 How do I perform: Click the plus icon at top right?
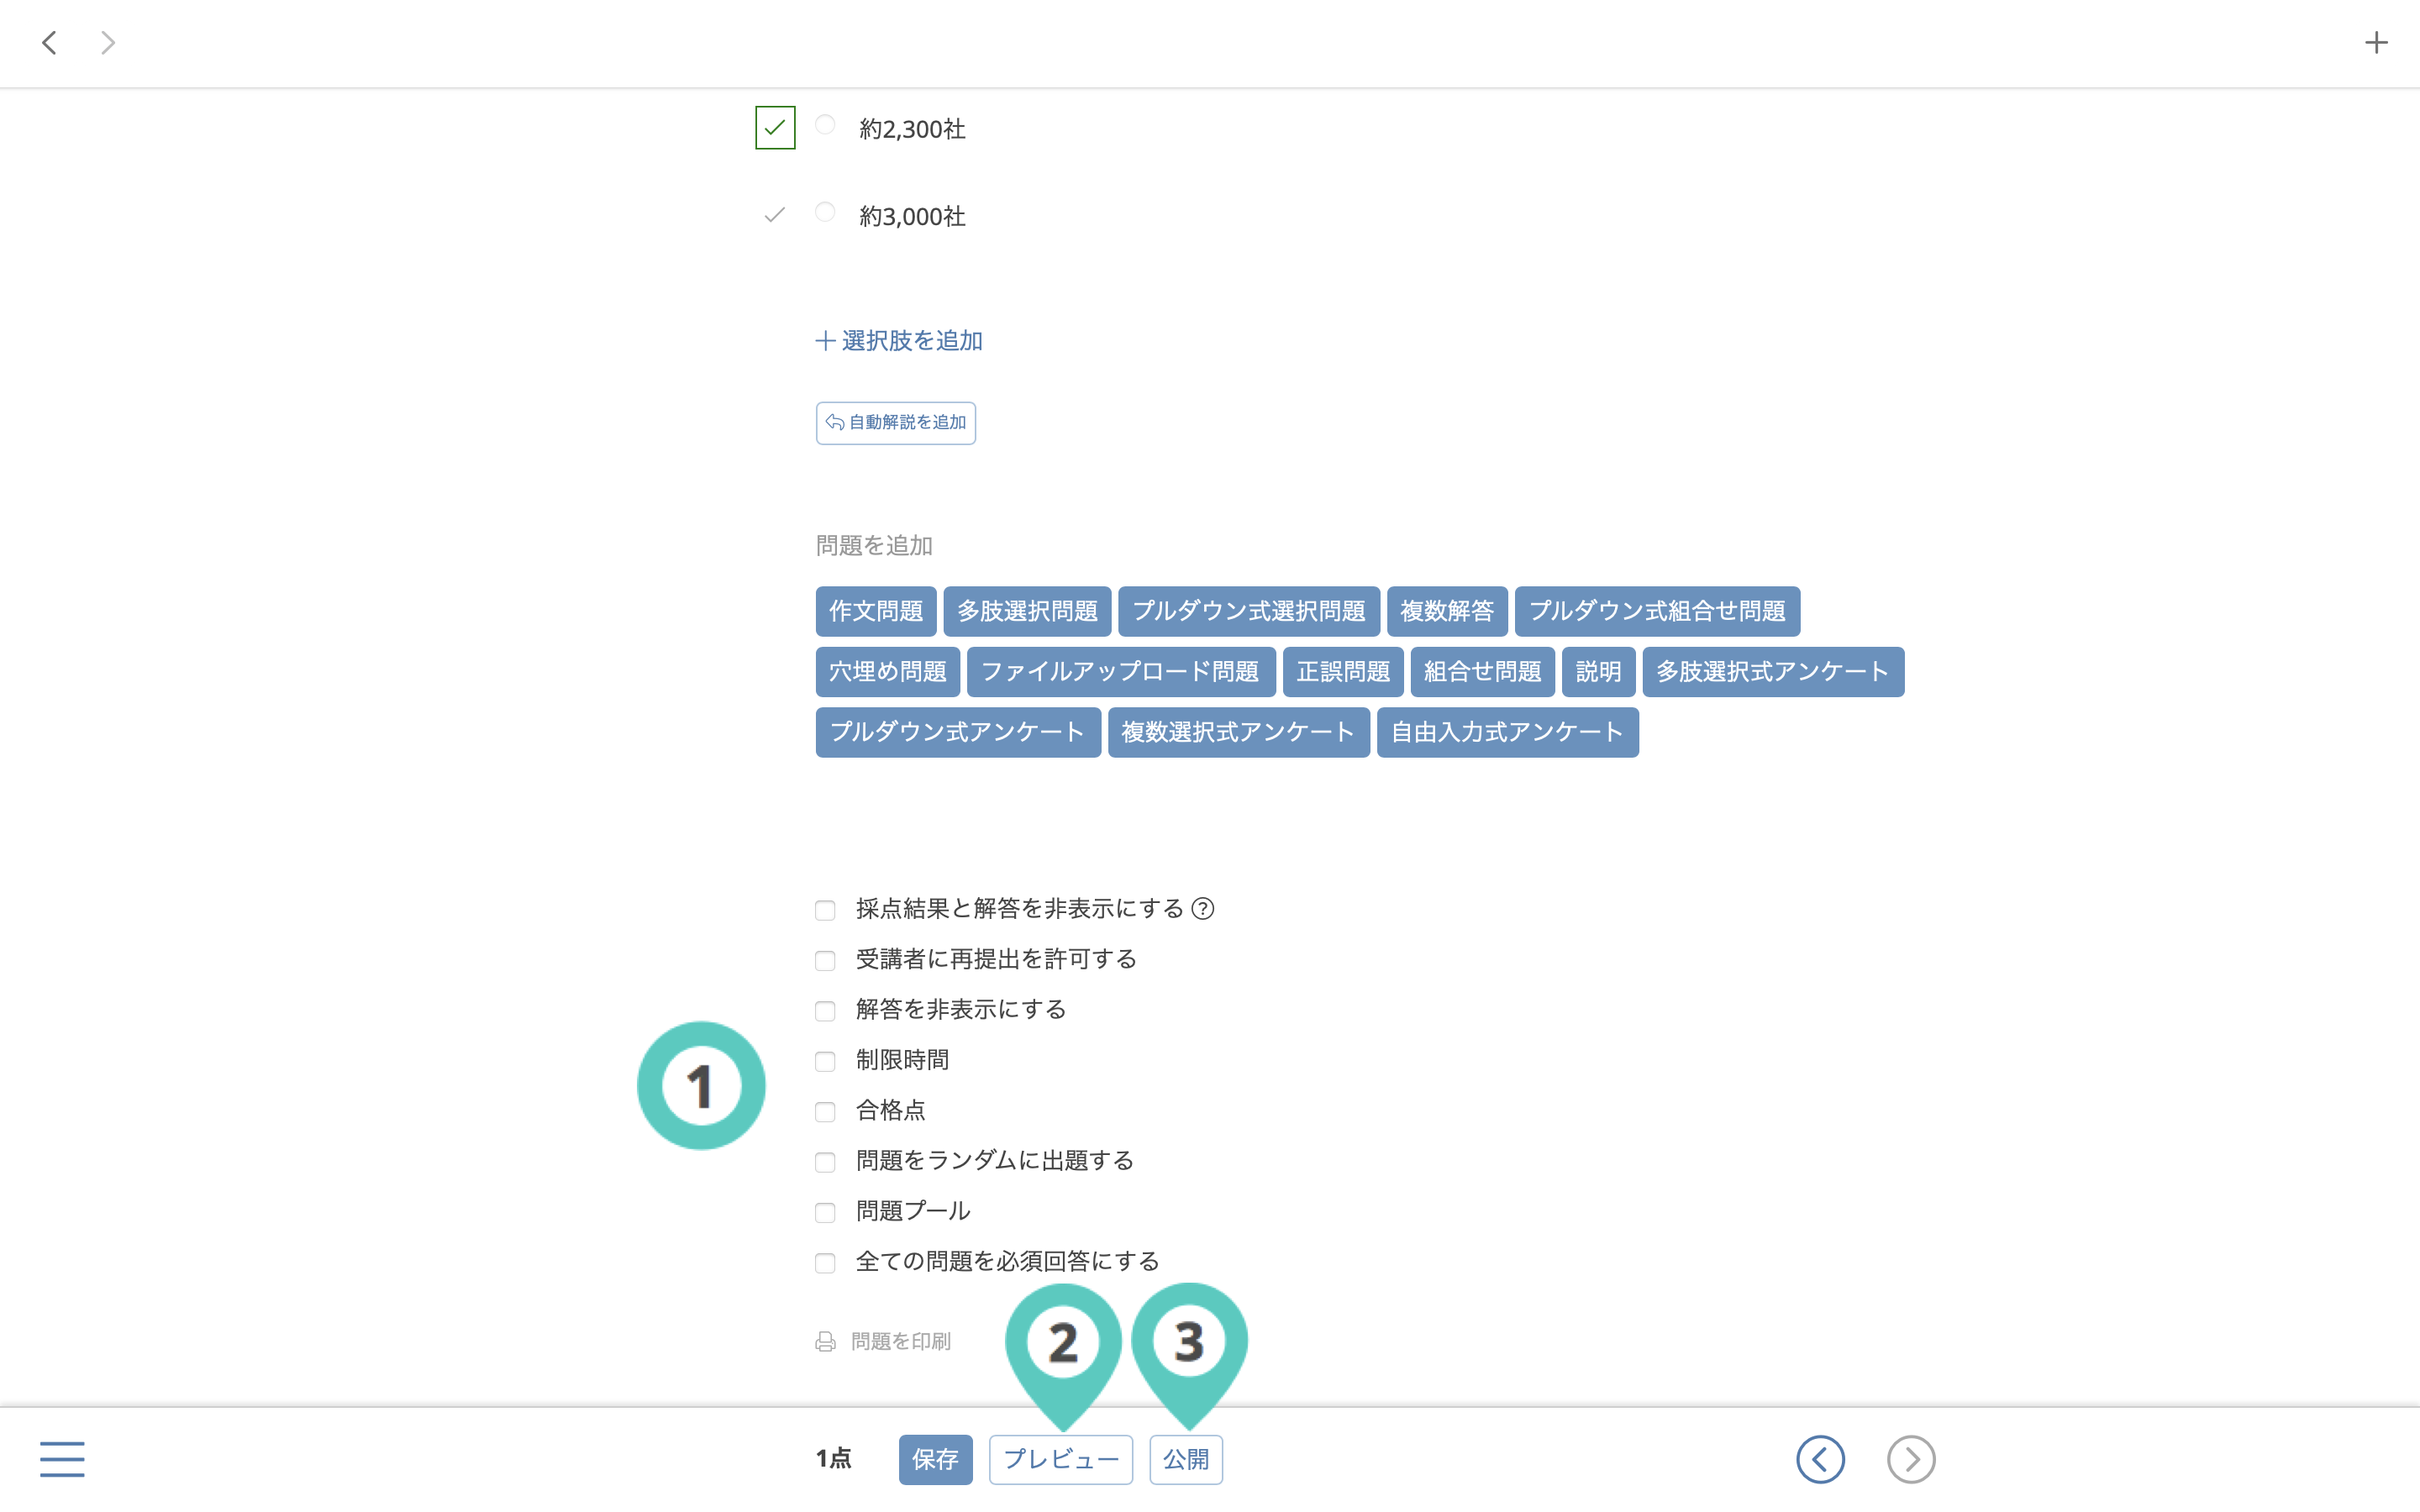pos(2376,42)
